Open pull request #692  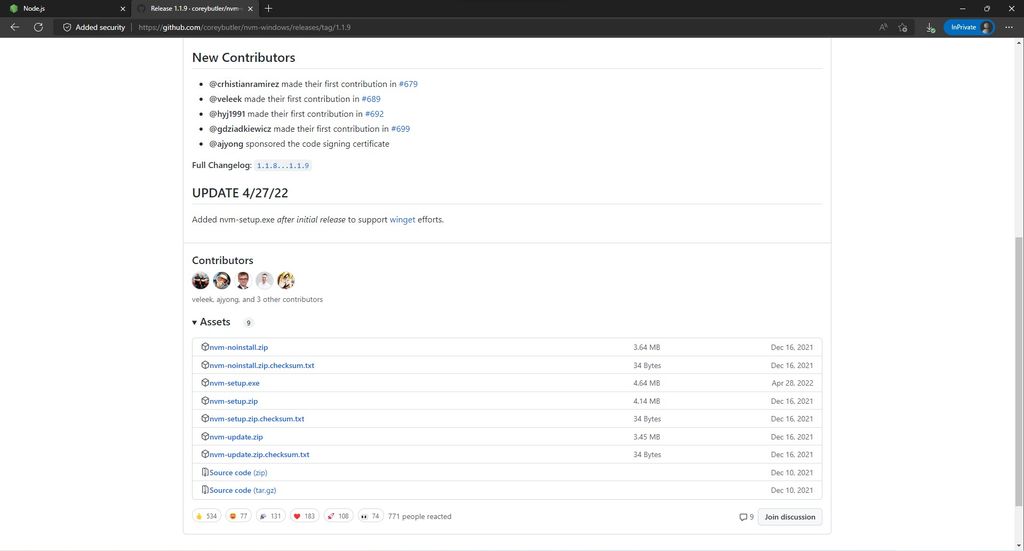374,114
